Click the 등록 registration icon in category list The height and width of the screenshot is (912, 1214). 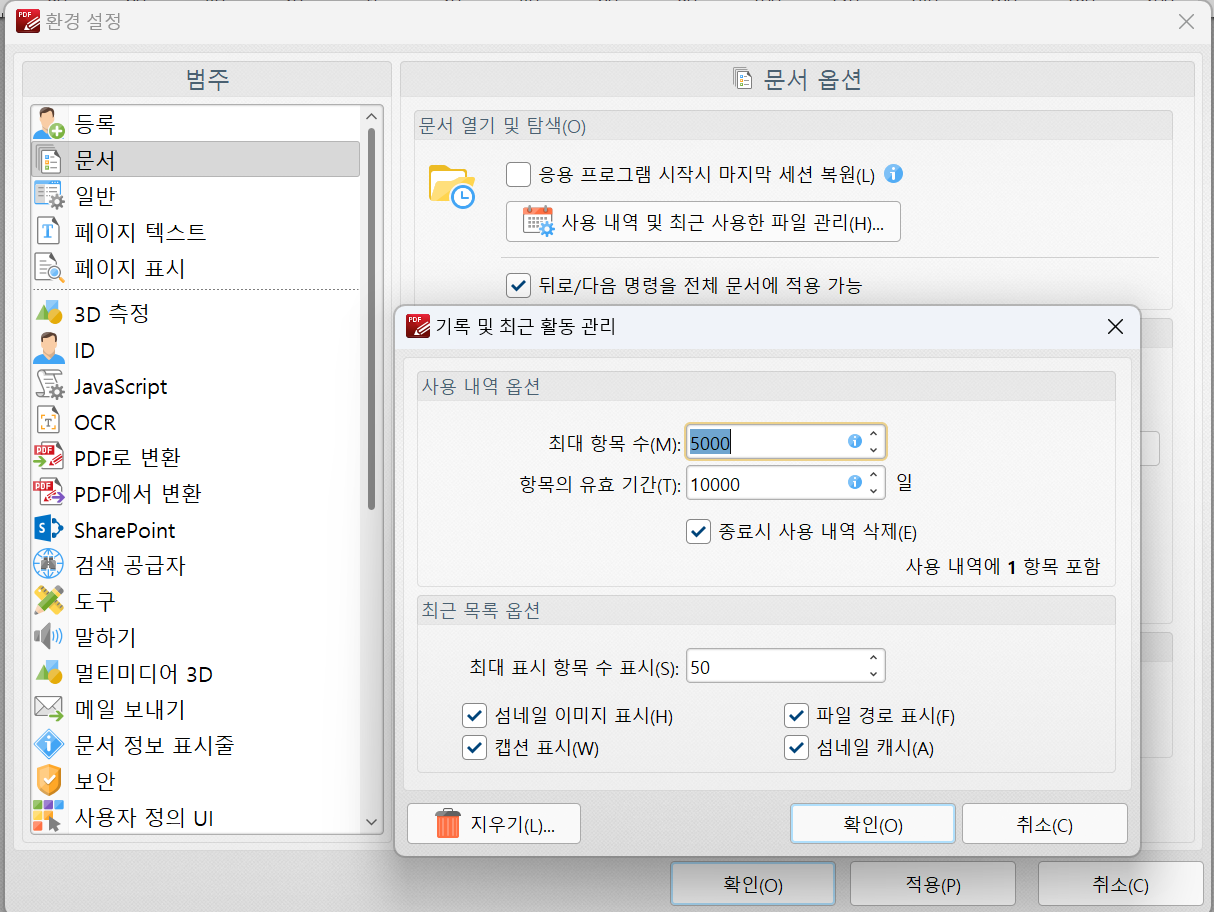(x=49, y=124)
